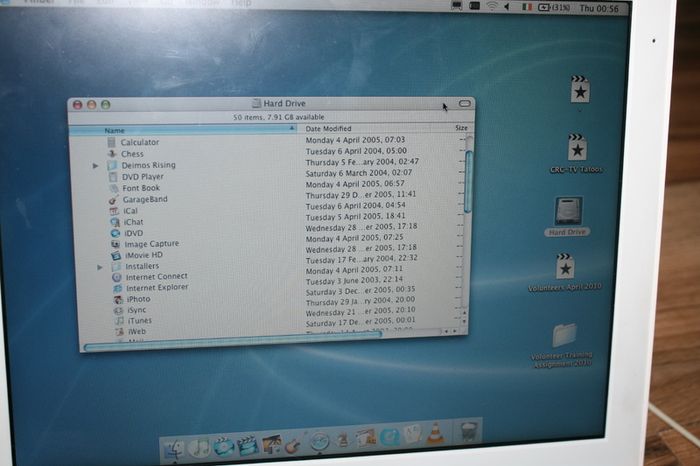Select the Chess app icon in the list
Viewport: 700px width, 466px height.
click(112, 154)
